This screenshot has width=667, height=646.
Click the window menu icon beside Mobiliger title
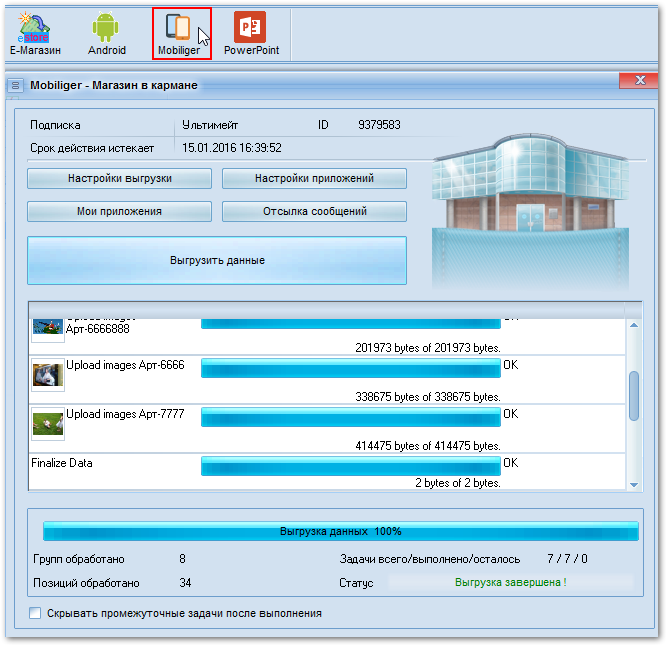coord(16,86)
